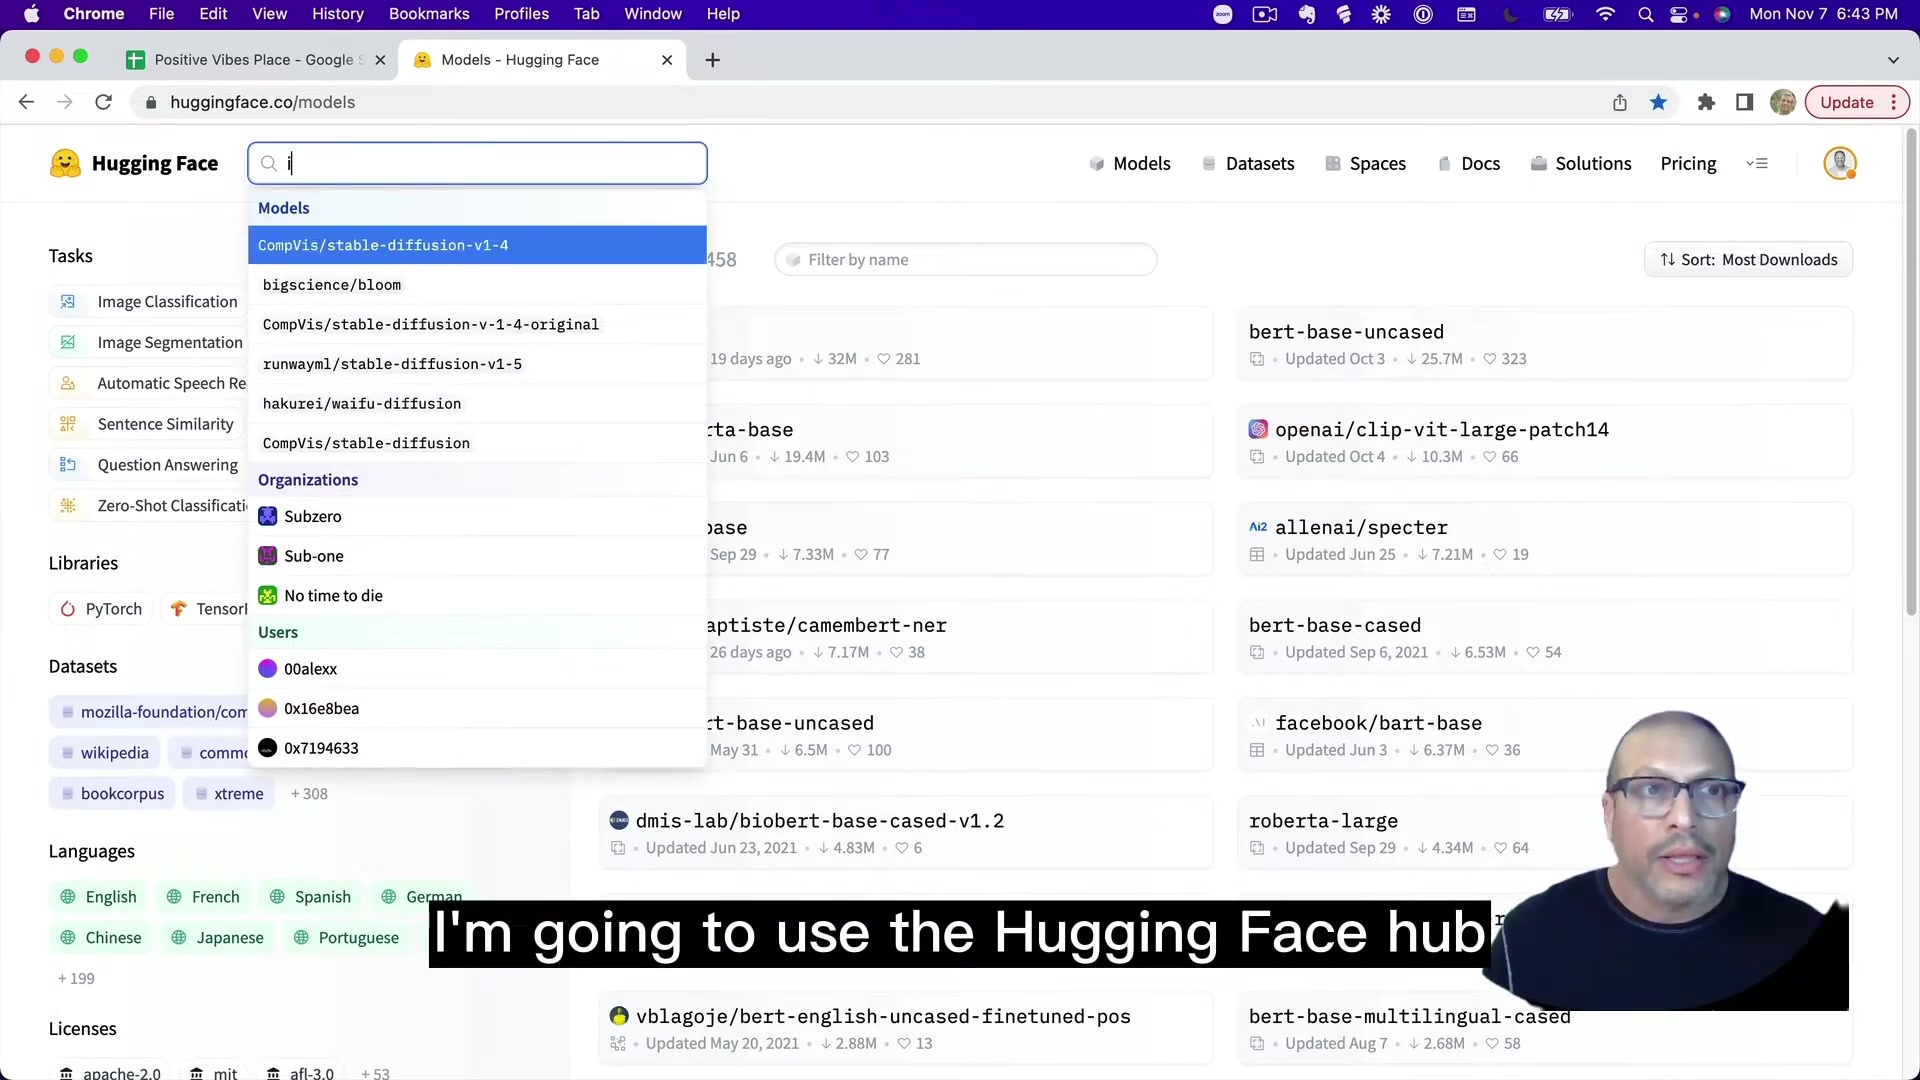
Task: Bookmark page with the star icon
Action: click(x=1658, y=102)
